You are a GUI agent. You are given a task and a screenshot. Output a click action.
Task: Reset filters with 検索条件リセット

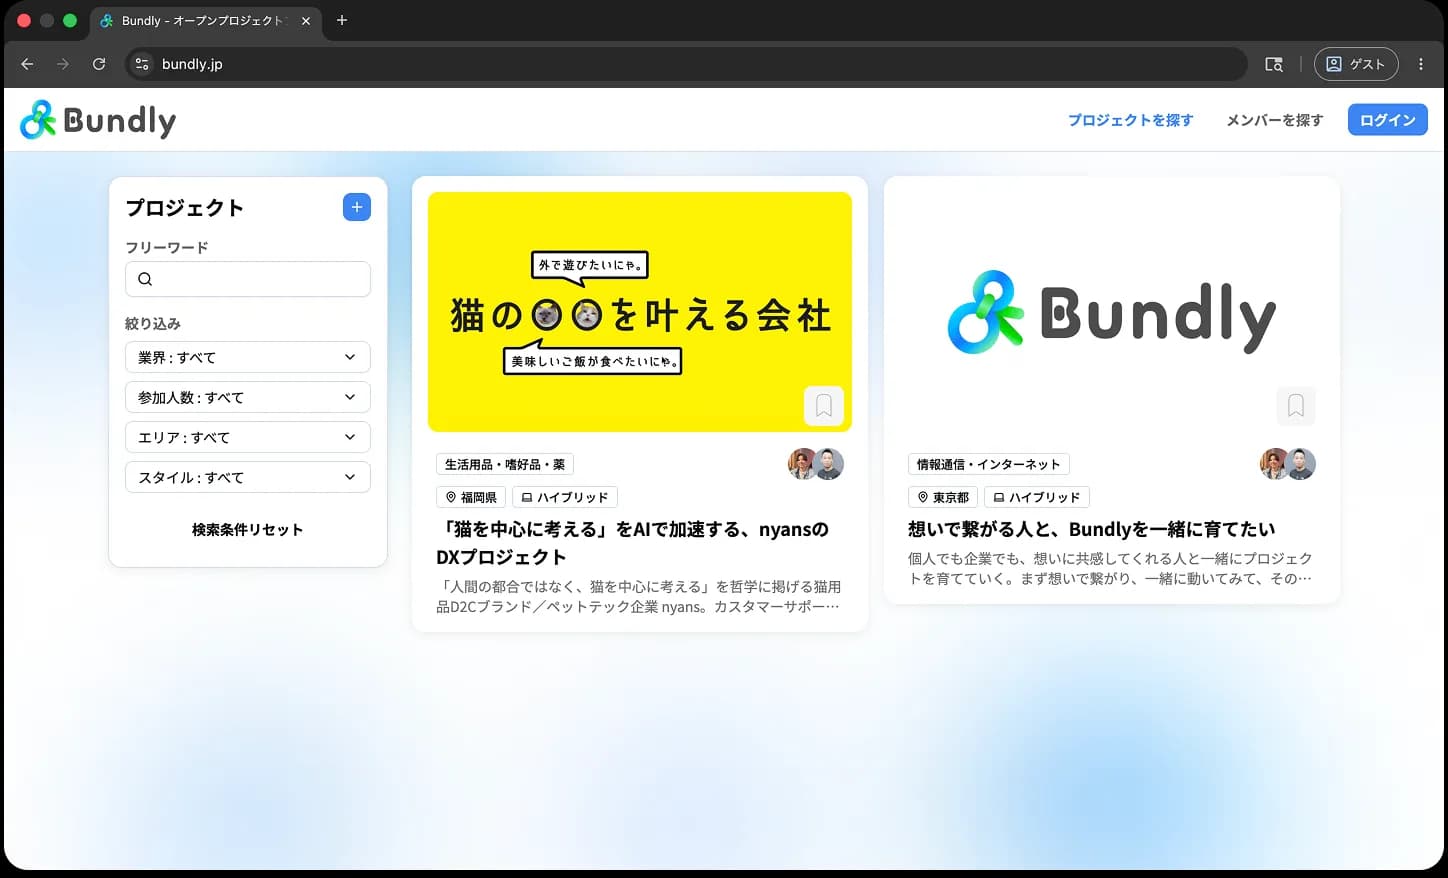pyautogui.click(x=248, y=530)
